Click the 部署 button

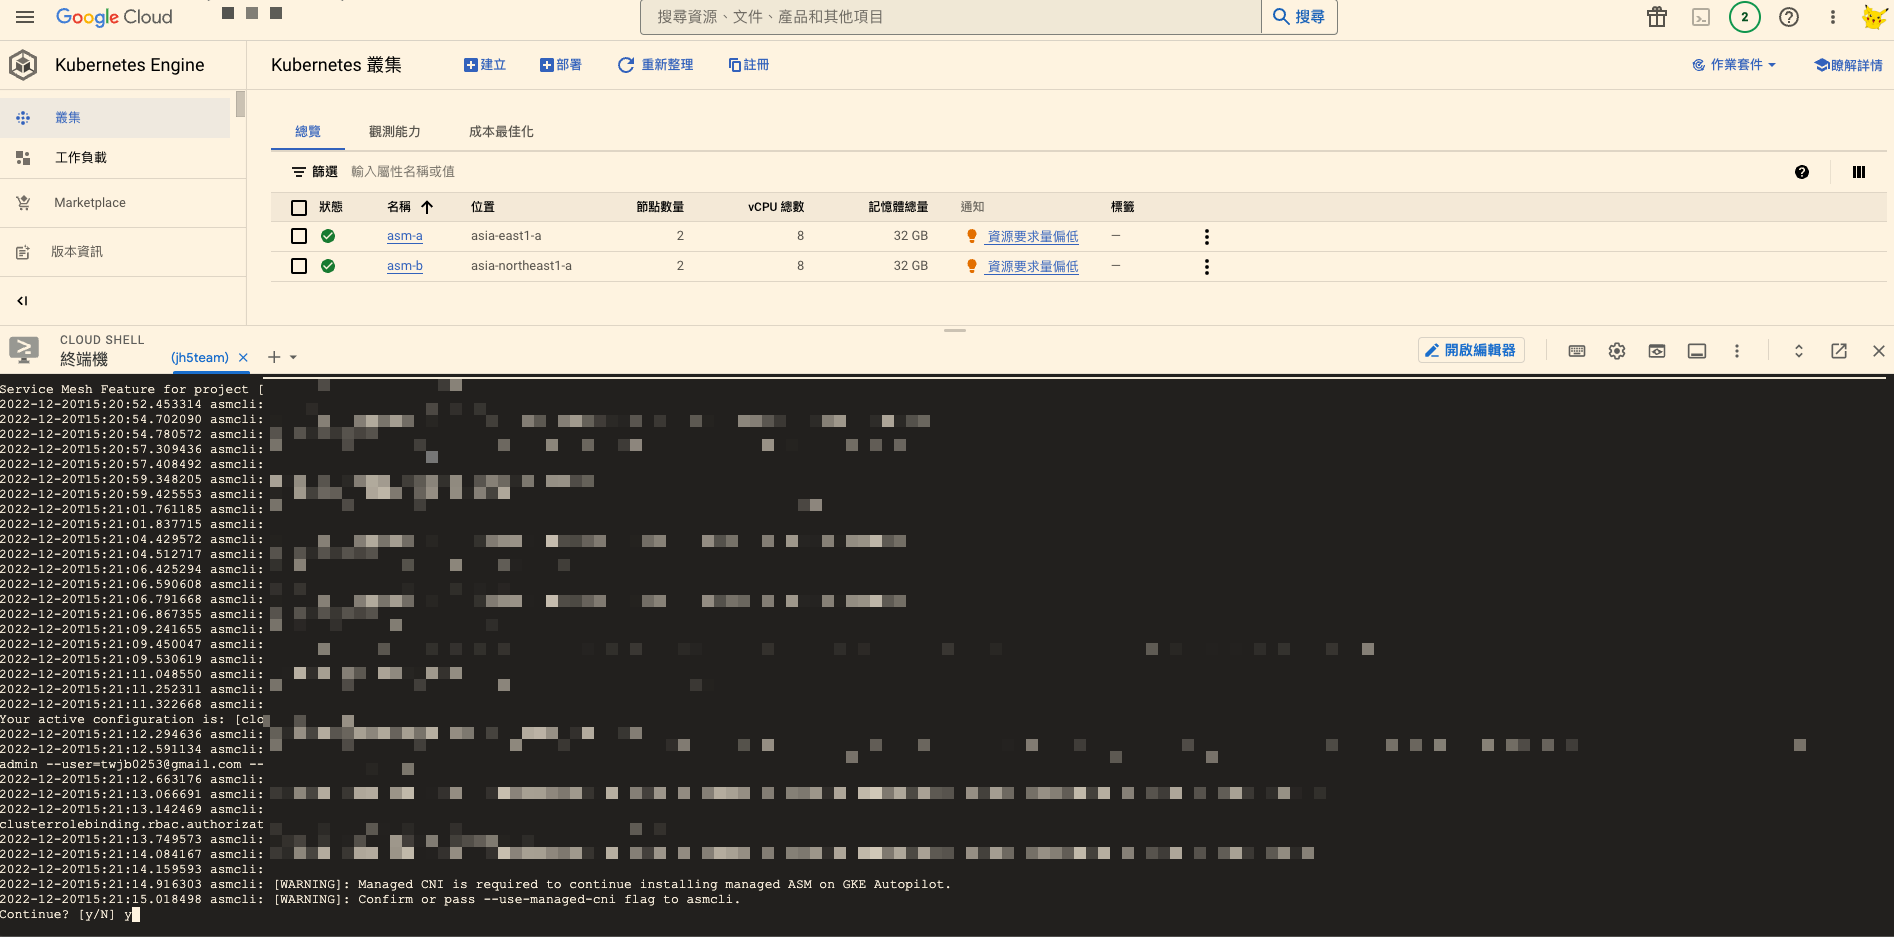point(561,65)
